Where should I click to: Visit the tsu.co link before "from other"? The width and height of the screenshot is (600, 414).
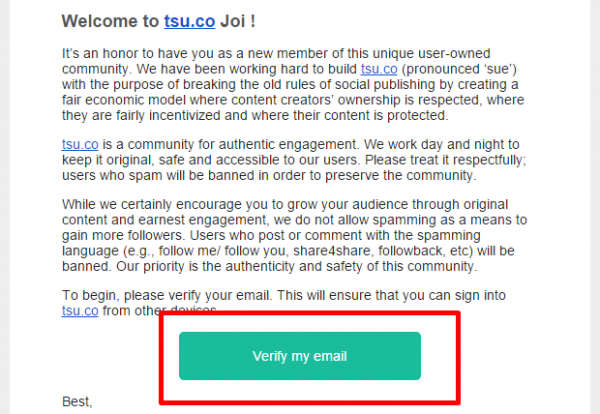click(x=80, y=311)
